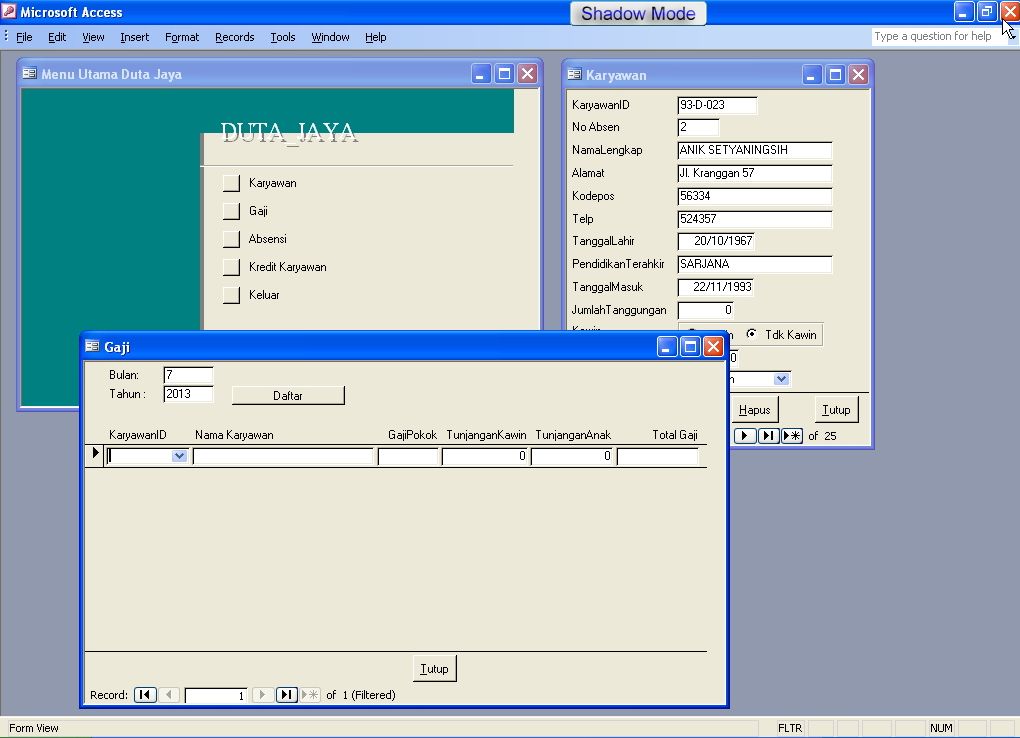Click the PendidikanTerakhir field SARJANA
Screen dimensions: 1020x738
tap(755, 264)
